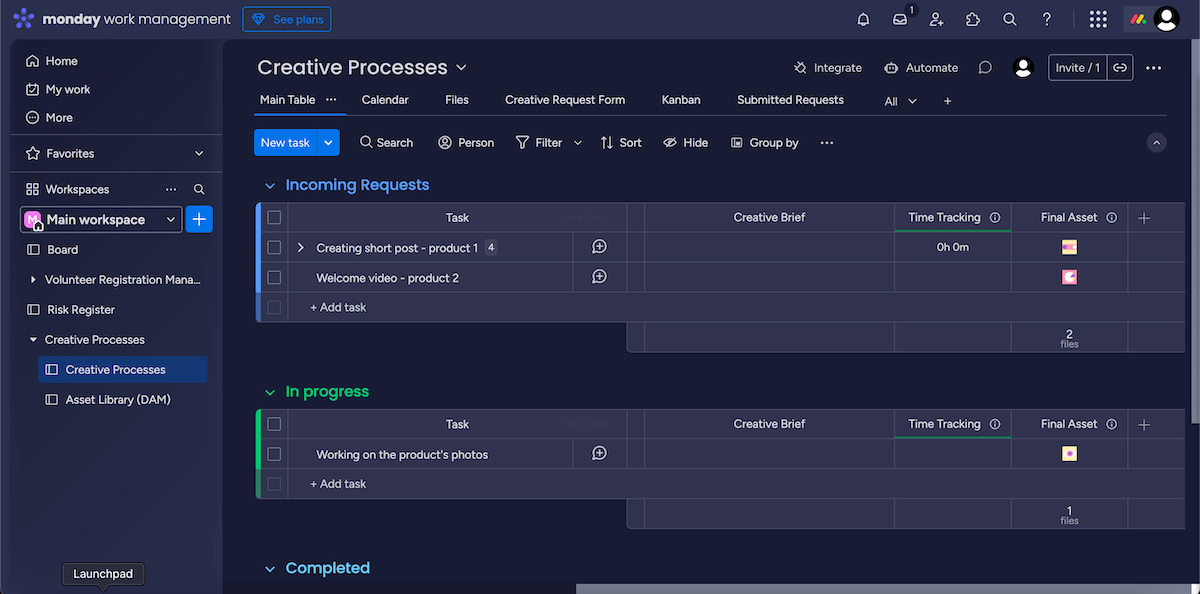
Task: Collapse the In progress group
Action: [269, 392]
